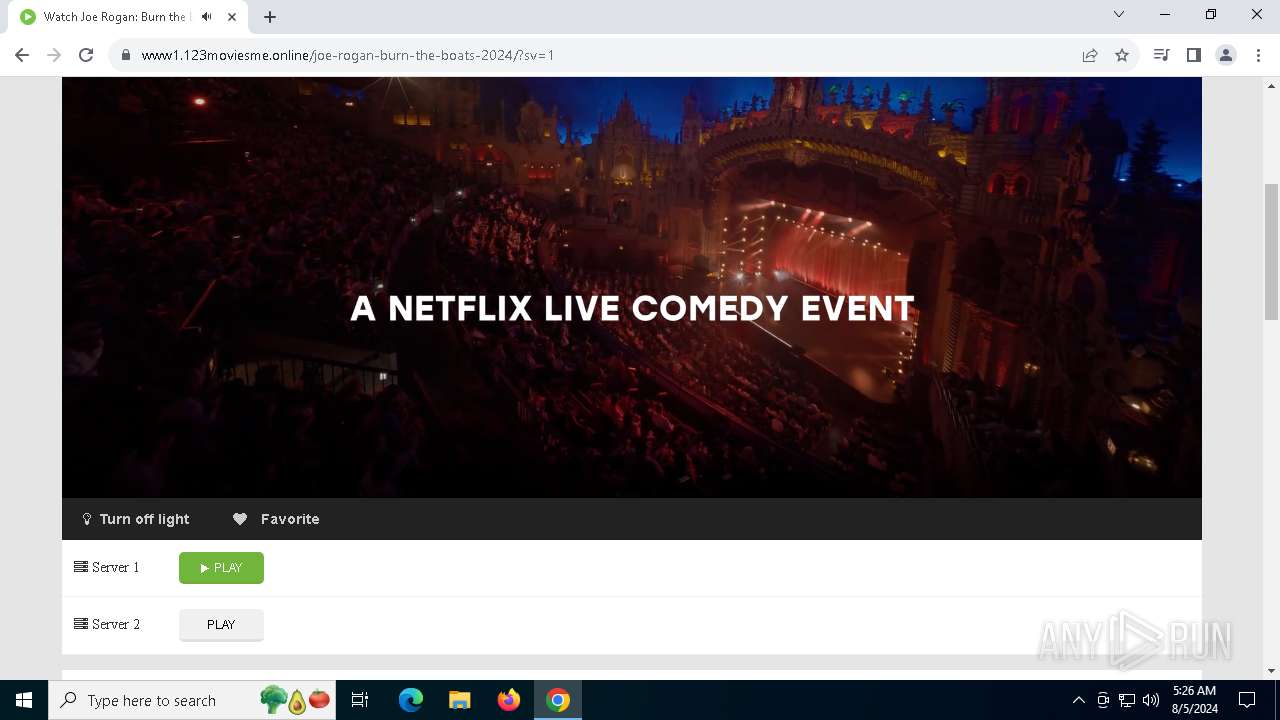Add video to Favorite

[x=276, y=519]
